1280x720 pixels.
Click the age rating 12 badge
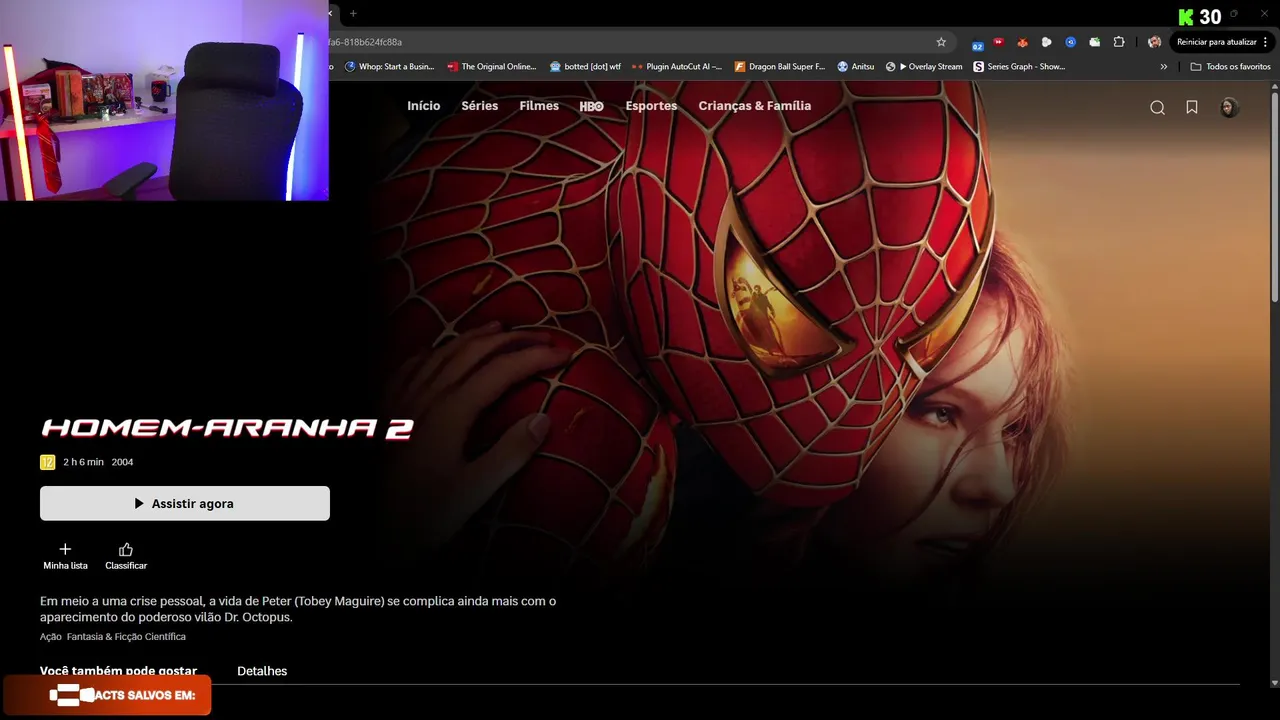[x=47, y=462]
